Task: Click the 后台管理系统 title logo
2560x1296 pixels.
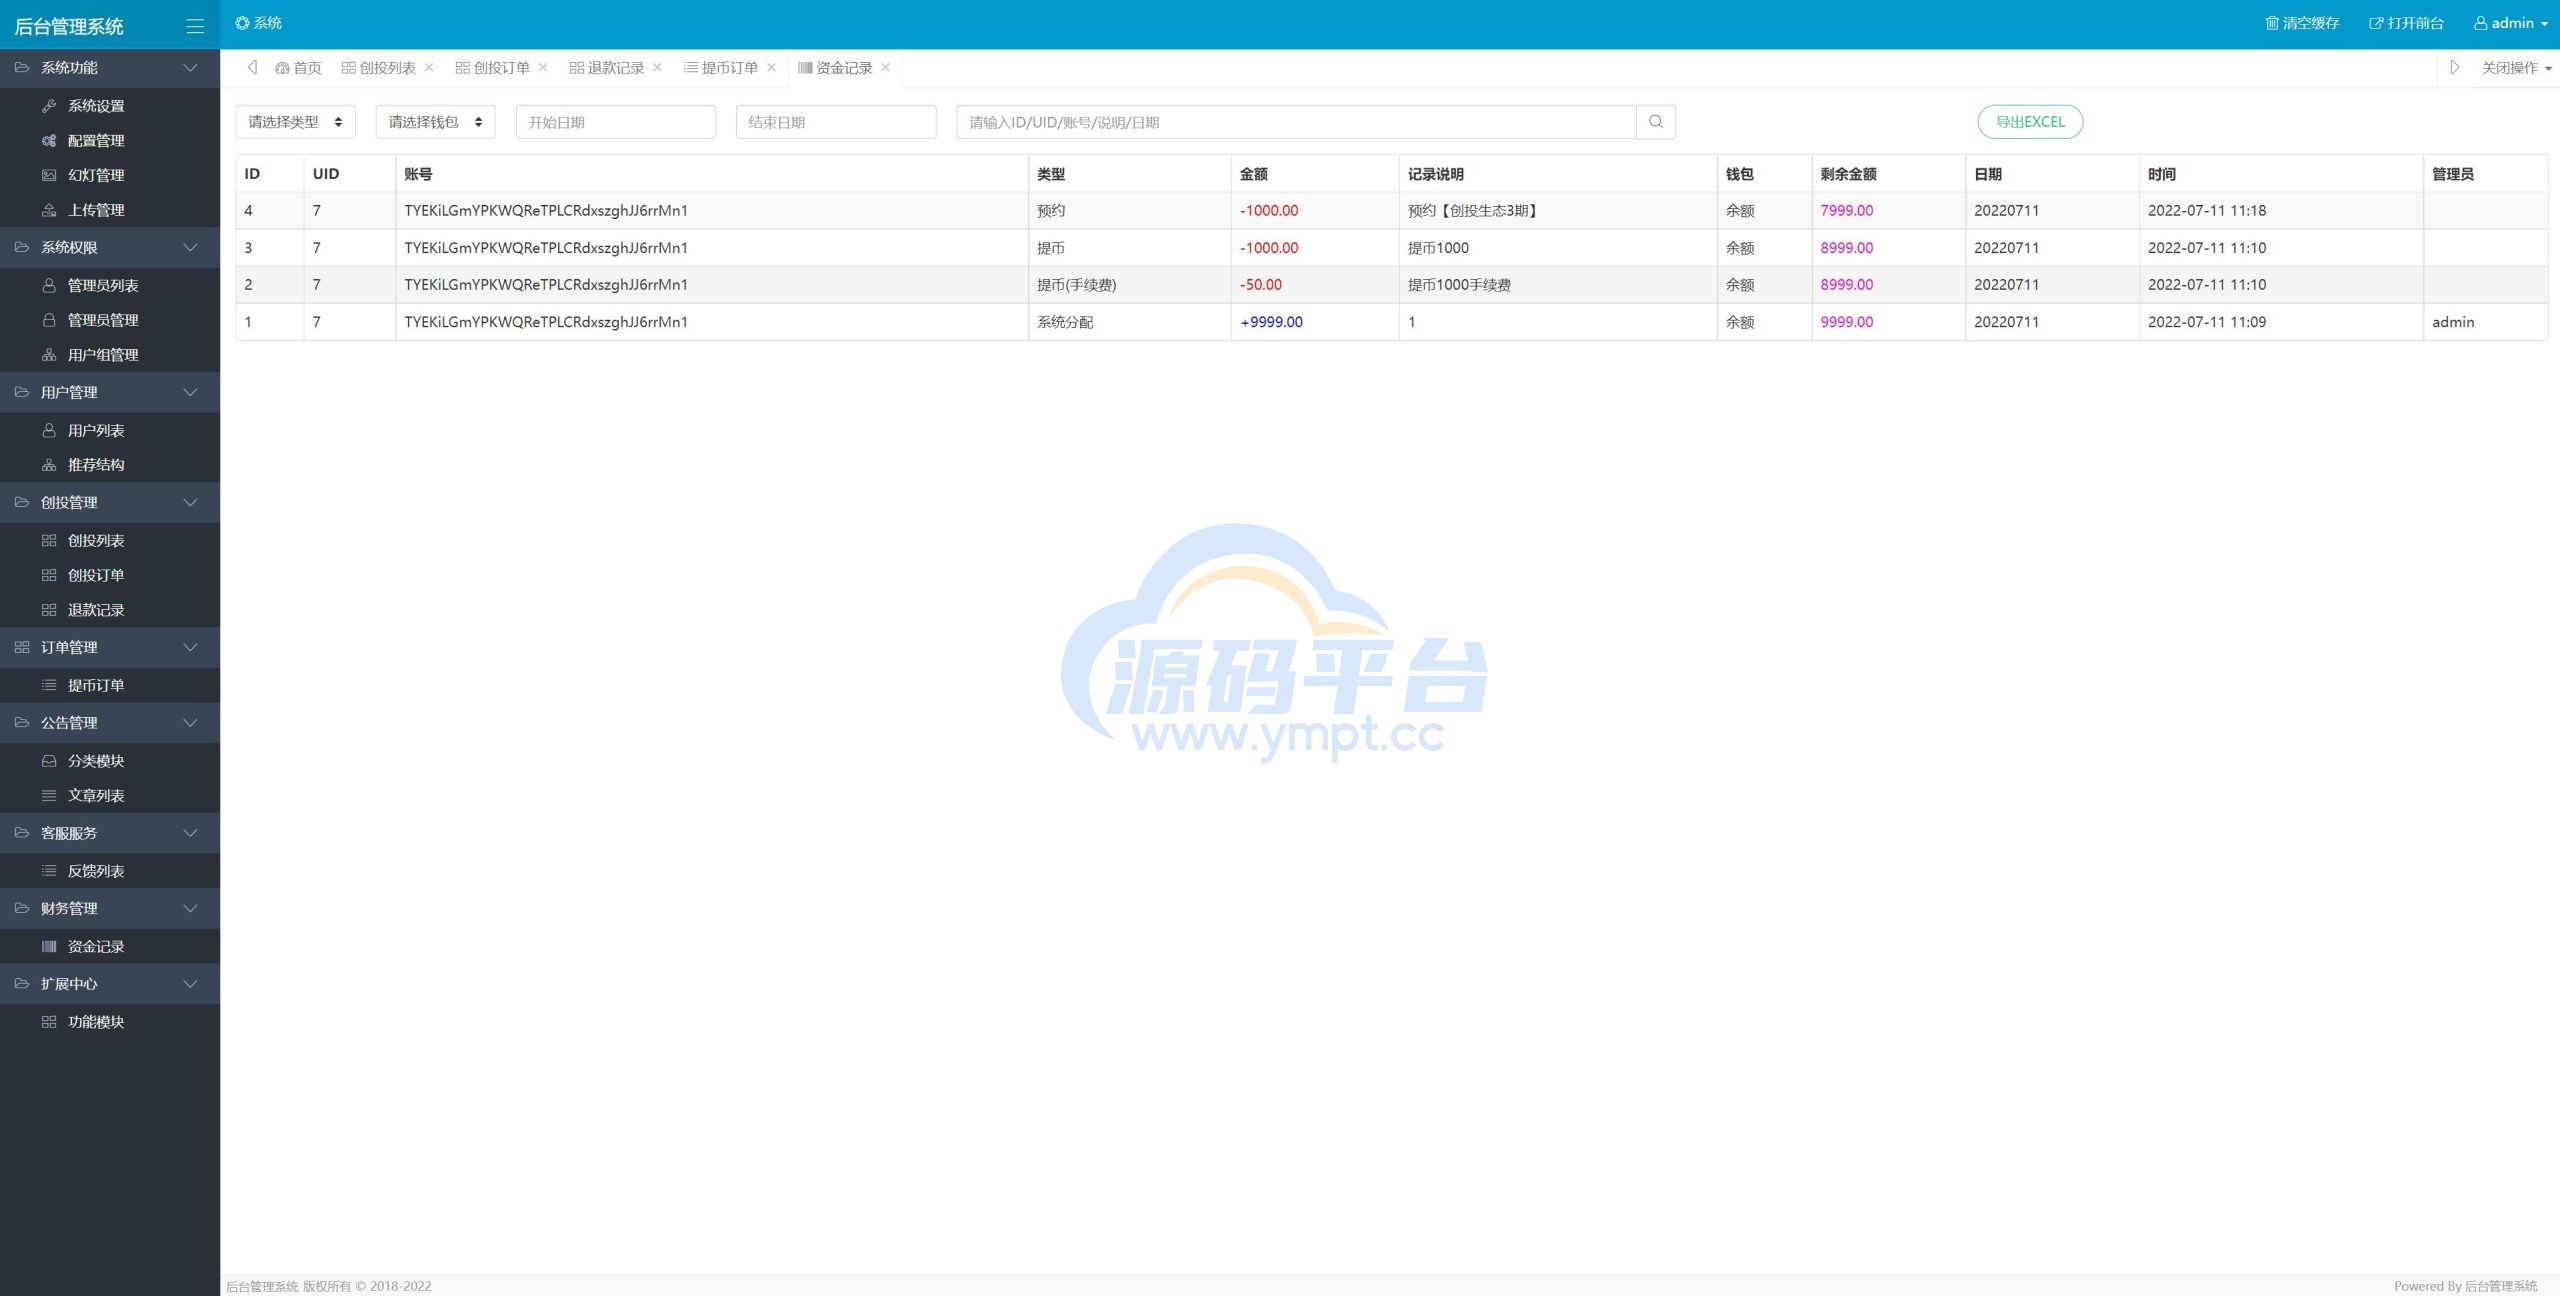Action: (x=69, y=26)
